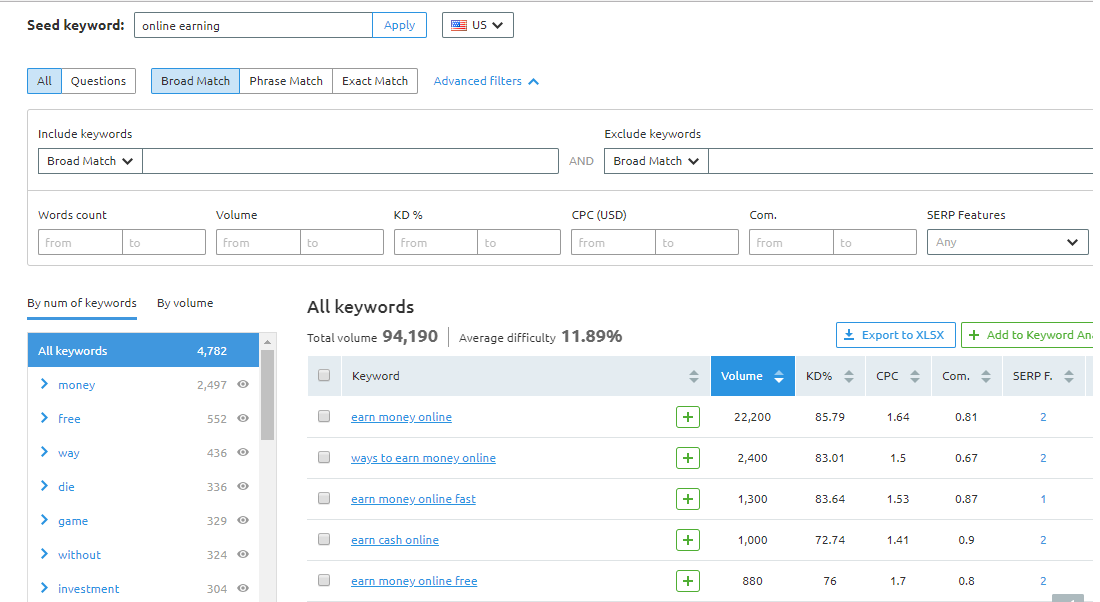
Task: Expand the 'die' keyword group
Action: tap(44, 486)
